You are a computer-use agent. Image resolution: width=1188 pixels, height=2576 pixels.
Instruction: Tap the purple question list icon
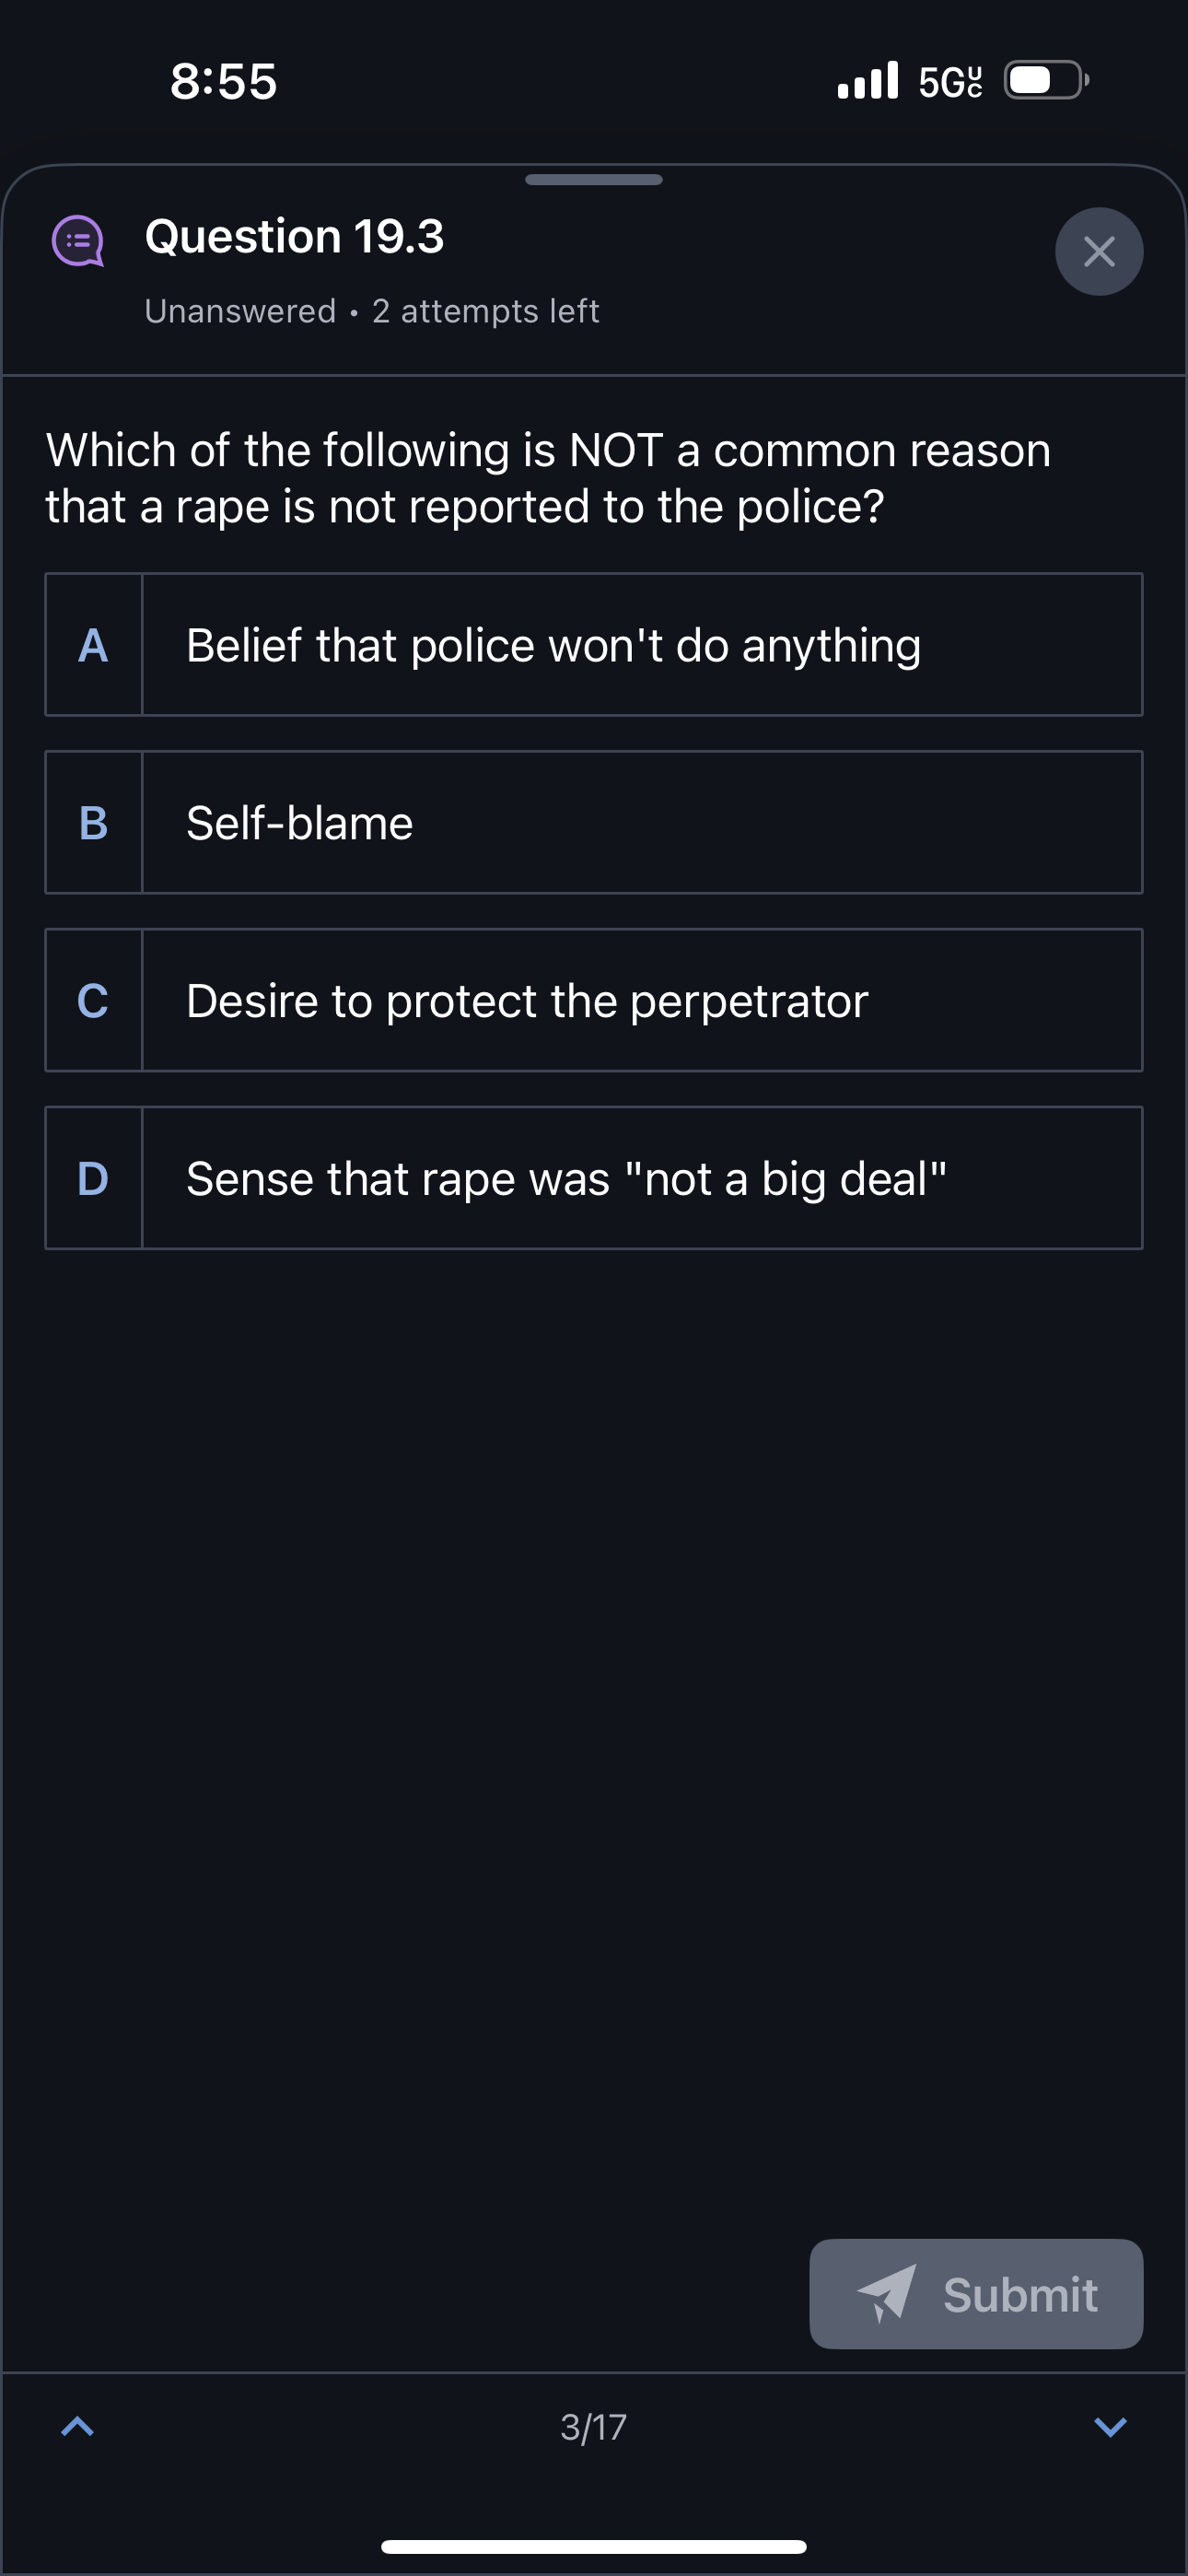click(78, 241)
